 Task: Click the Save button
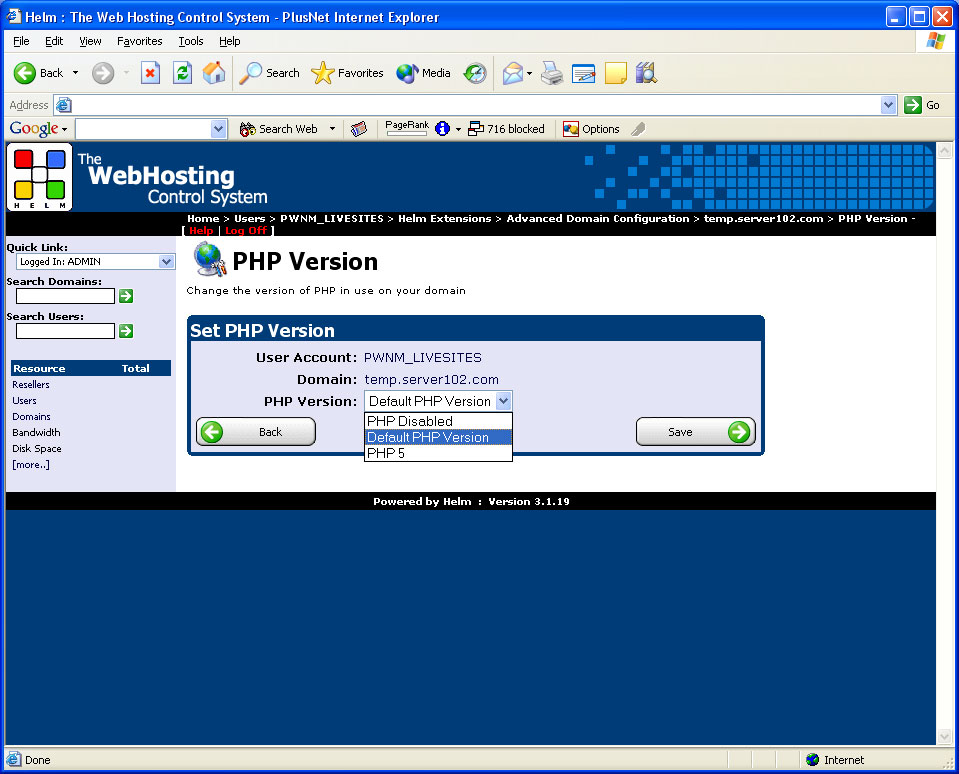(x=695, y=432)
